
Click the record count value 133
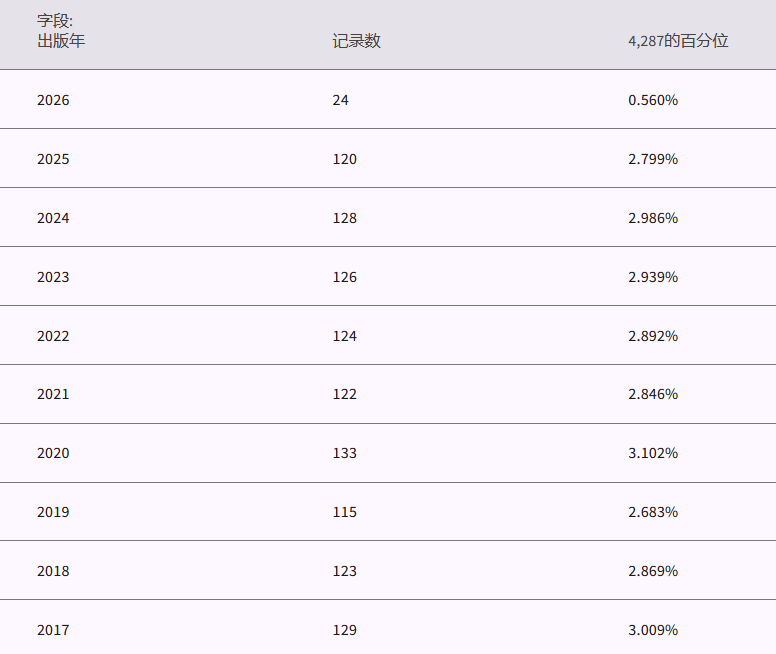(x=345, y=453)
